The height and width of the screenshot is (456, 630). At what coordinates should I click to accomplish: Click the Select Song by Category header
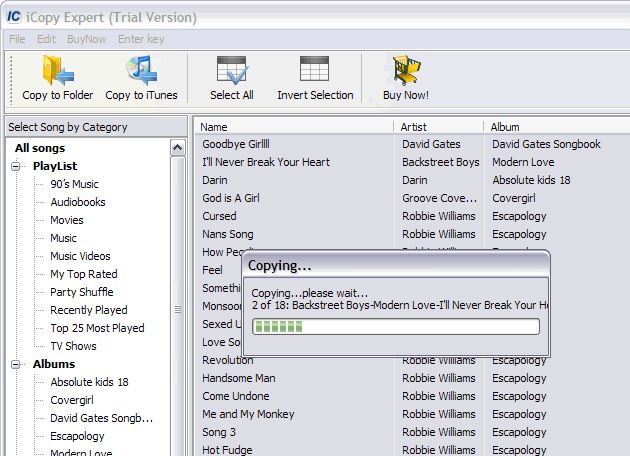point(96,127)
